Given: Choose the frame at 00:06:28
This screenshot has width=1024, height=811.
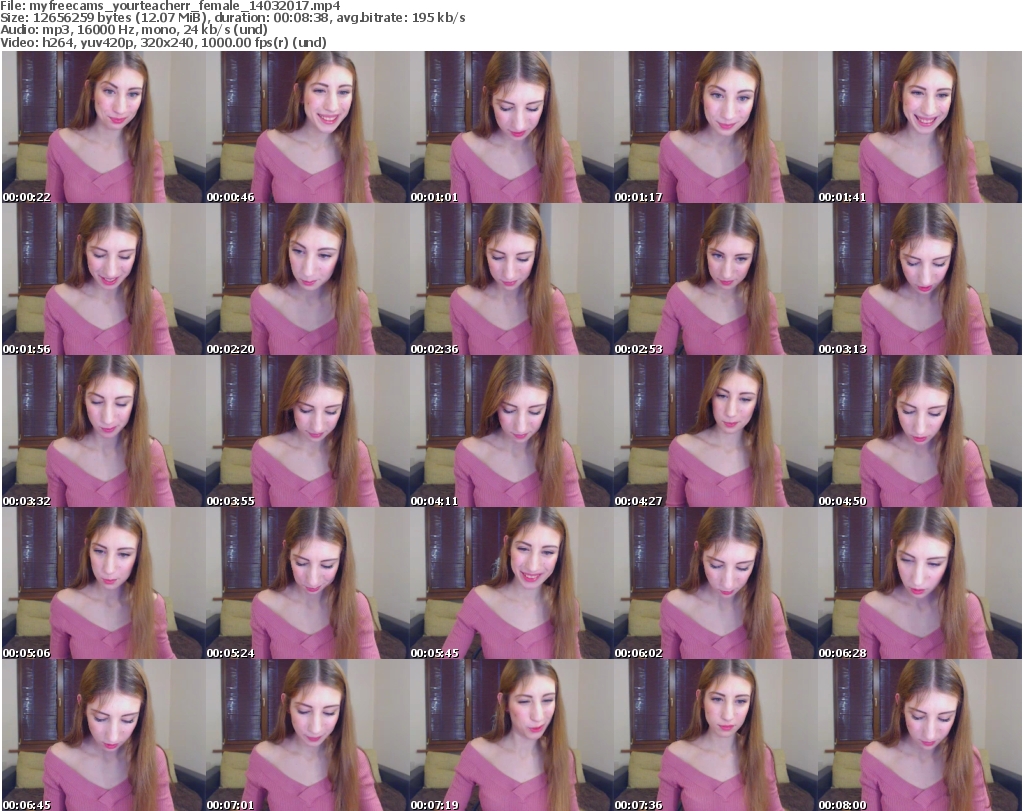Looking at the screenshot, I should tap(920, 583).
